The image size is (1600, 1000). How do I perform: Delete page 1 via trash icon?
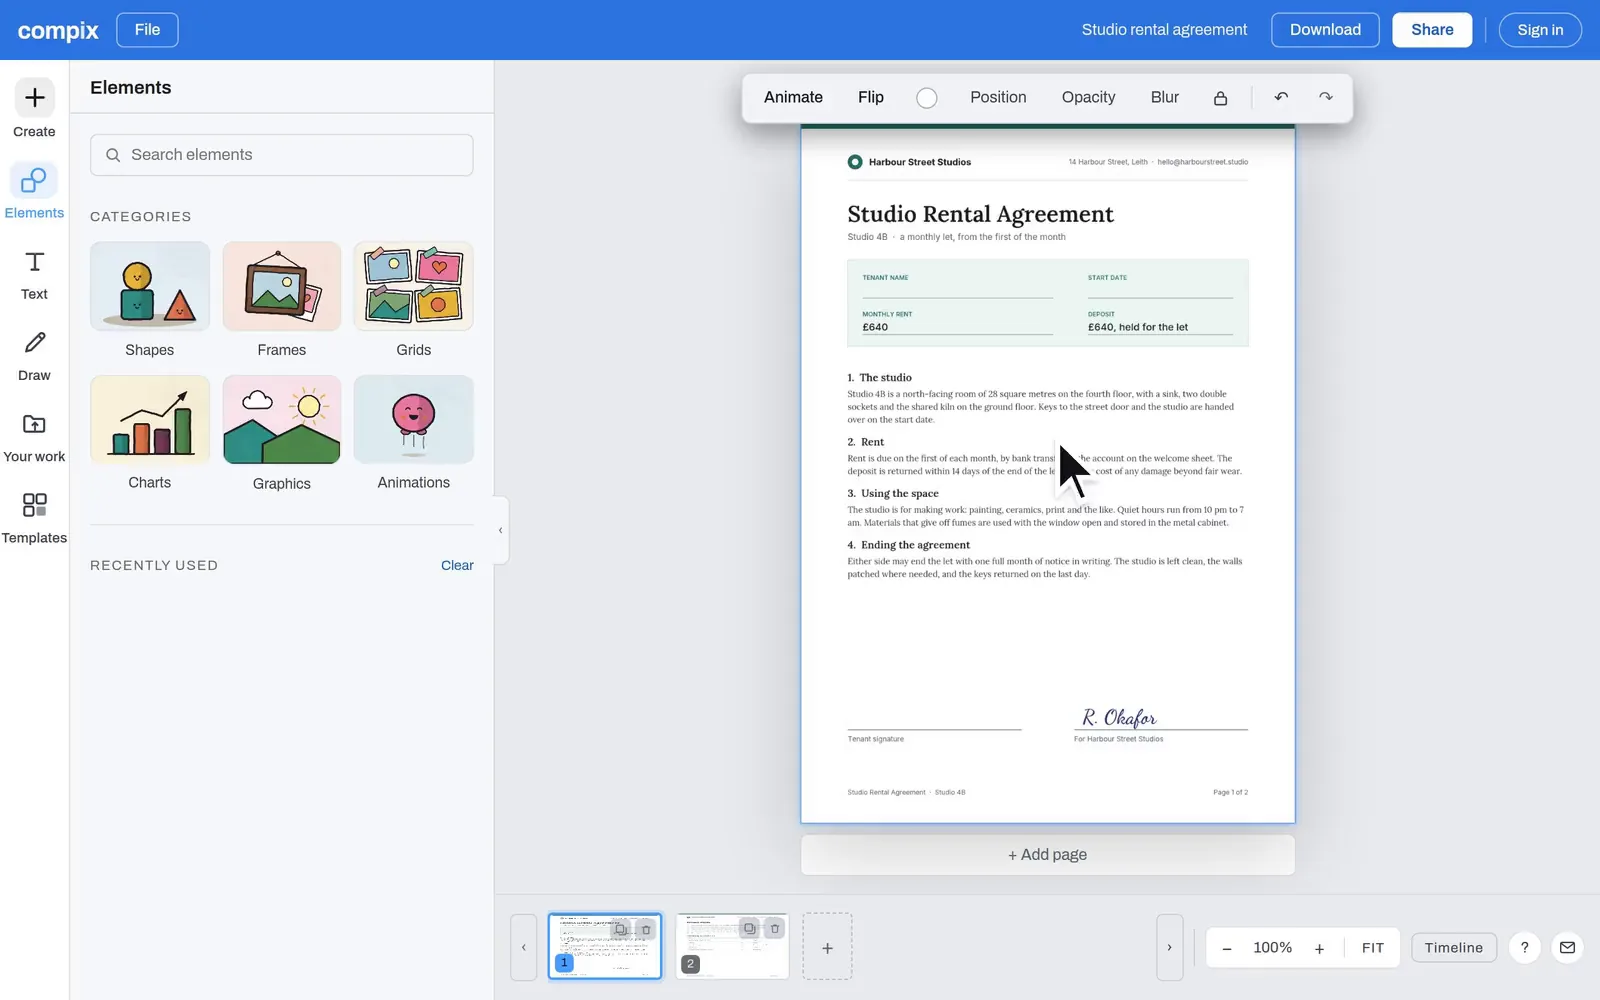(x=646, y=930)
